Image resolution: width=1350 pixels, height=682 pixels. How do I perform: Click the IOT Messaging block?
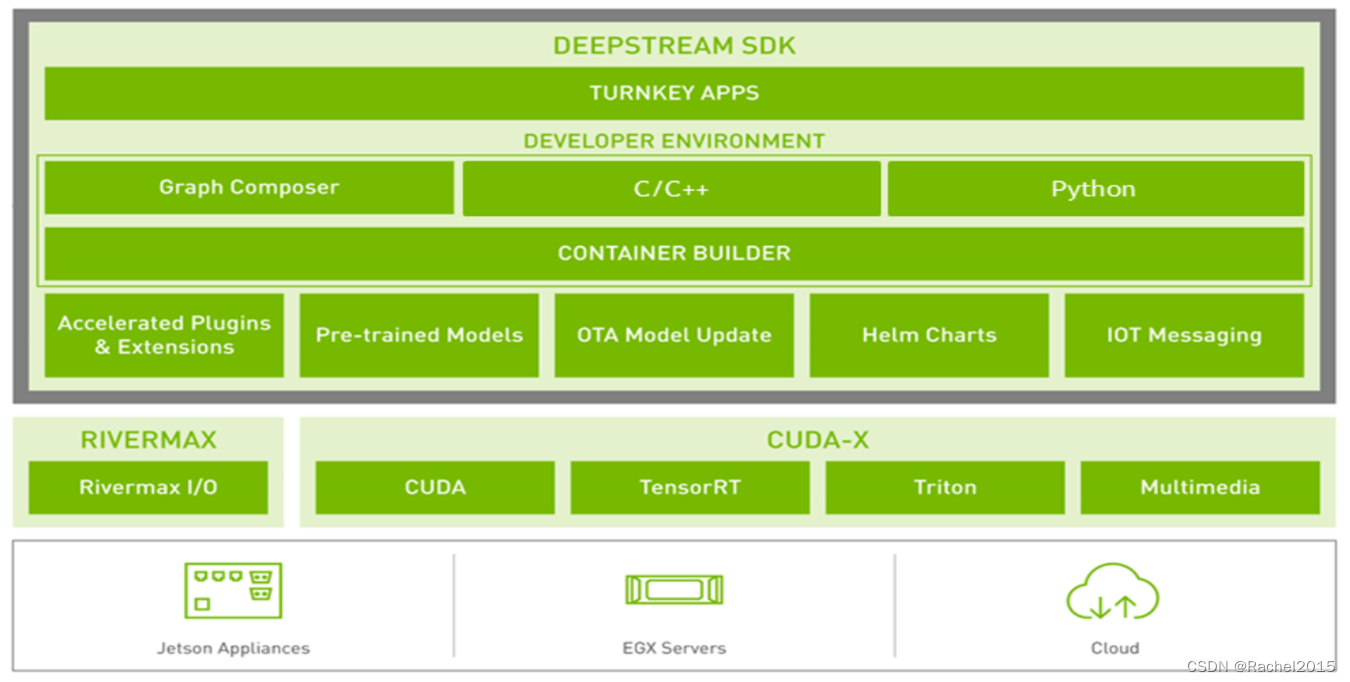(x=1184, y=335)
